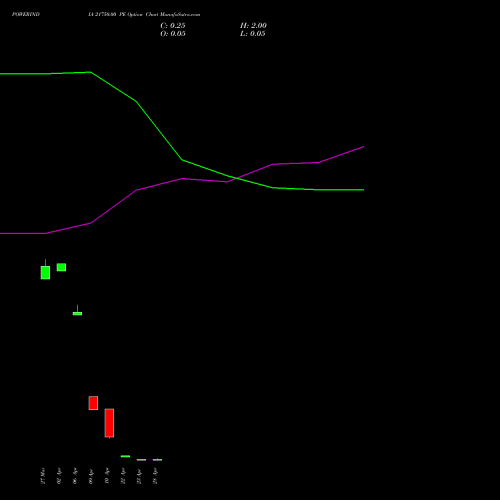The height and width of the screenshot is (500, 500).
Task: Click the POWERIND symbol label
Action: [x=26, y=14]
